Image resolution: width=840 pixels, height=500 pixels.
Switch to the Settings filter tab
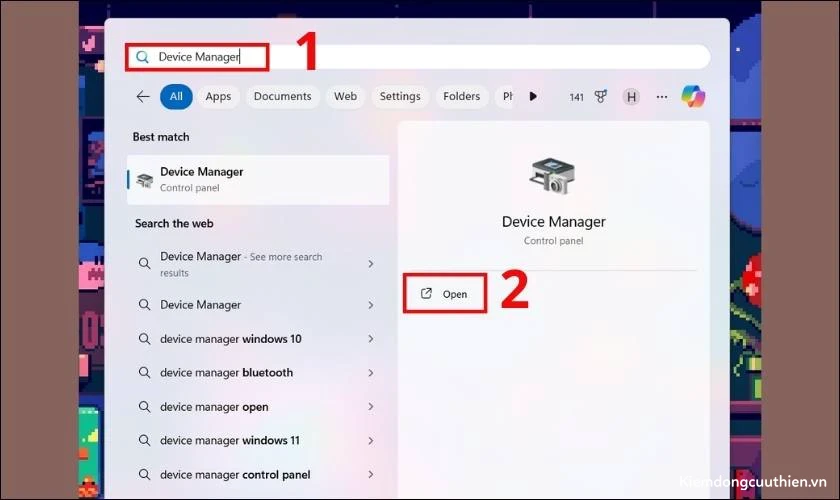coord(400,96)
